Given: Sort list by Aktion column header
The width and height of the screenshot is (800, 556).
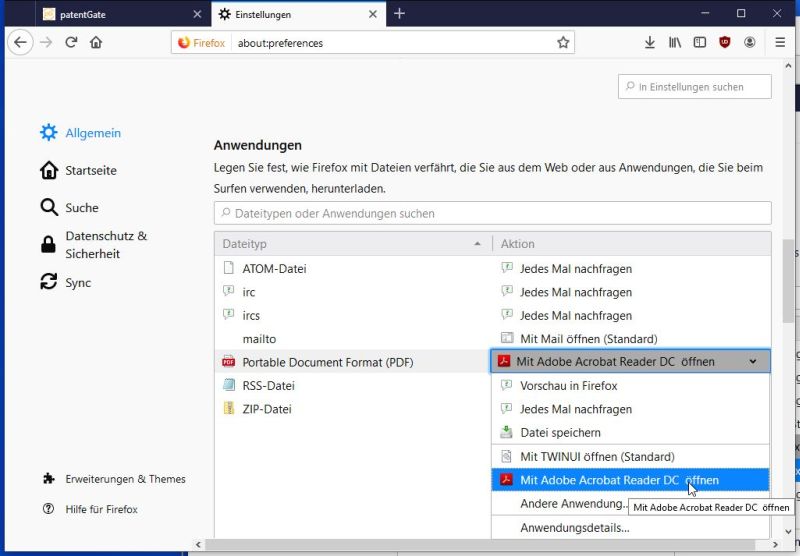Looking at the screenshot, I should [632, 244].
